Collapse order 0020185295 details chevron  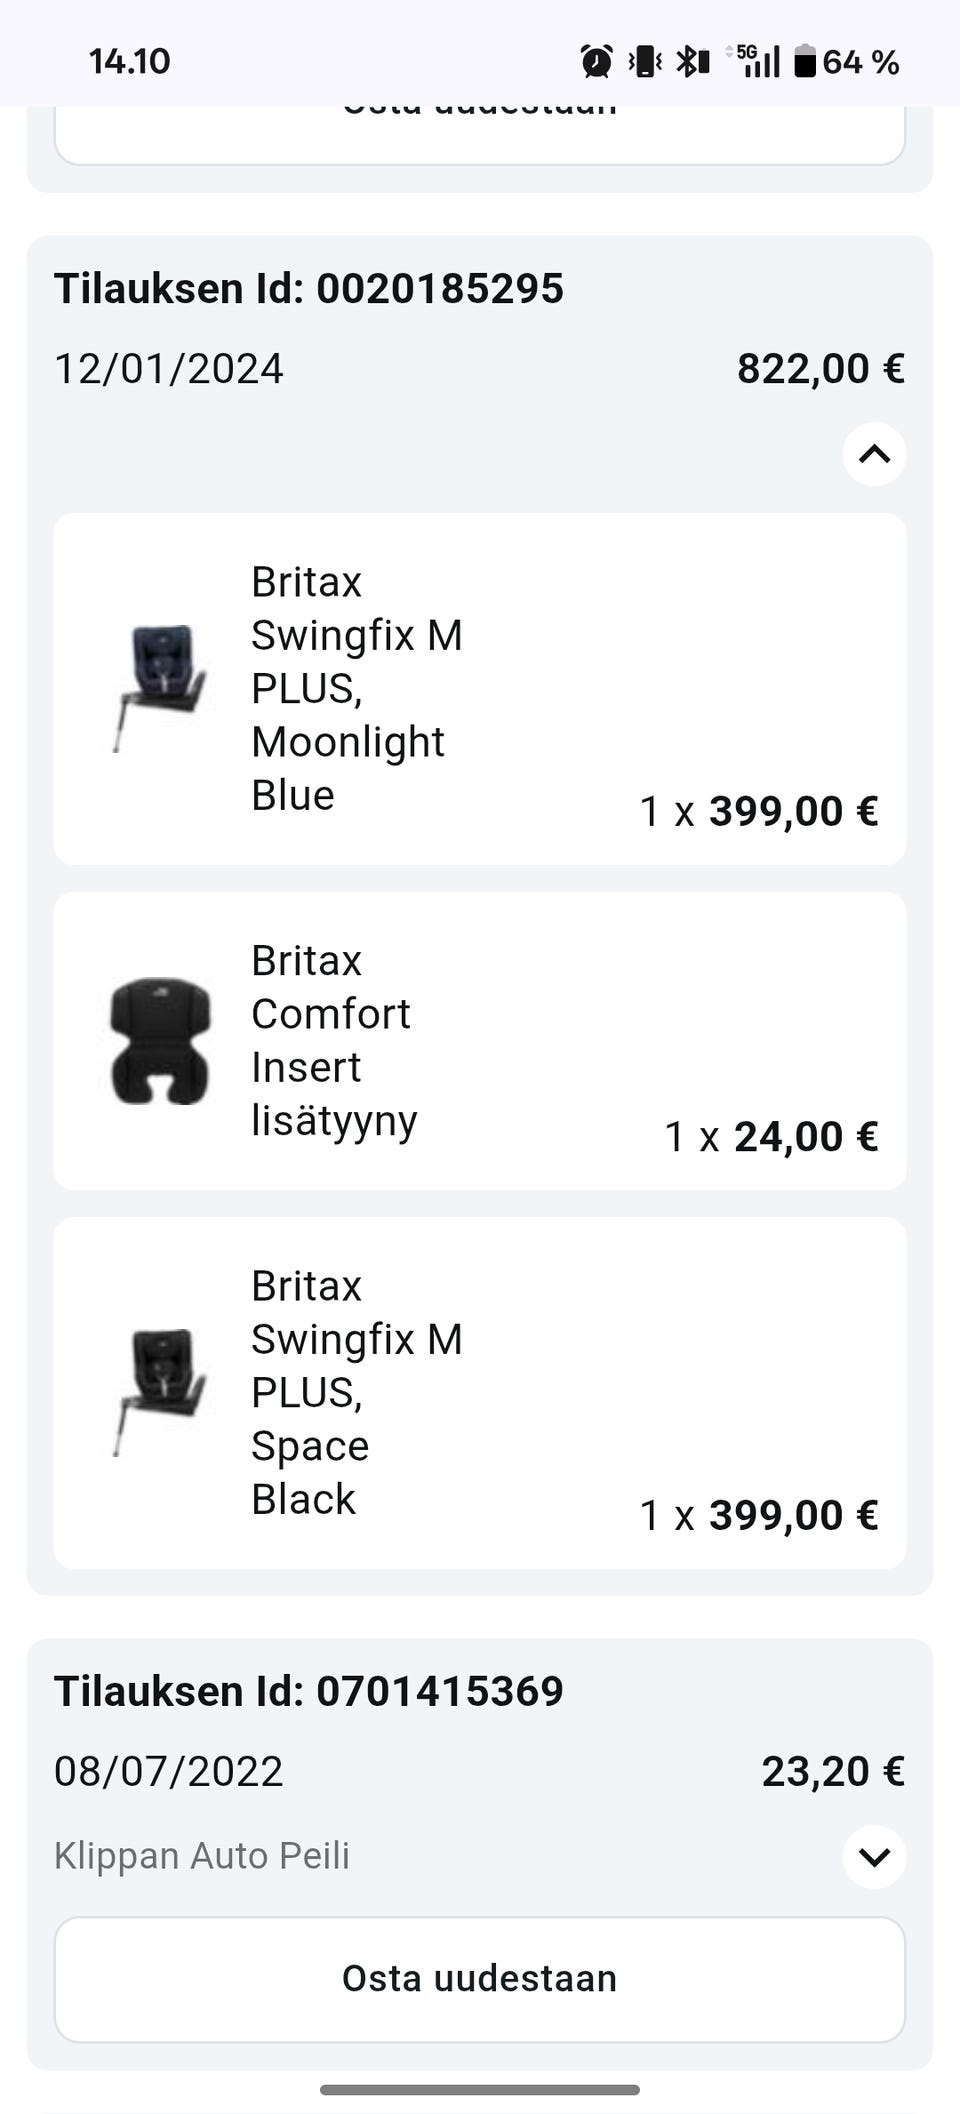(x=874, y=455)
